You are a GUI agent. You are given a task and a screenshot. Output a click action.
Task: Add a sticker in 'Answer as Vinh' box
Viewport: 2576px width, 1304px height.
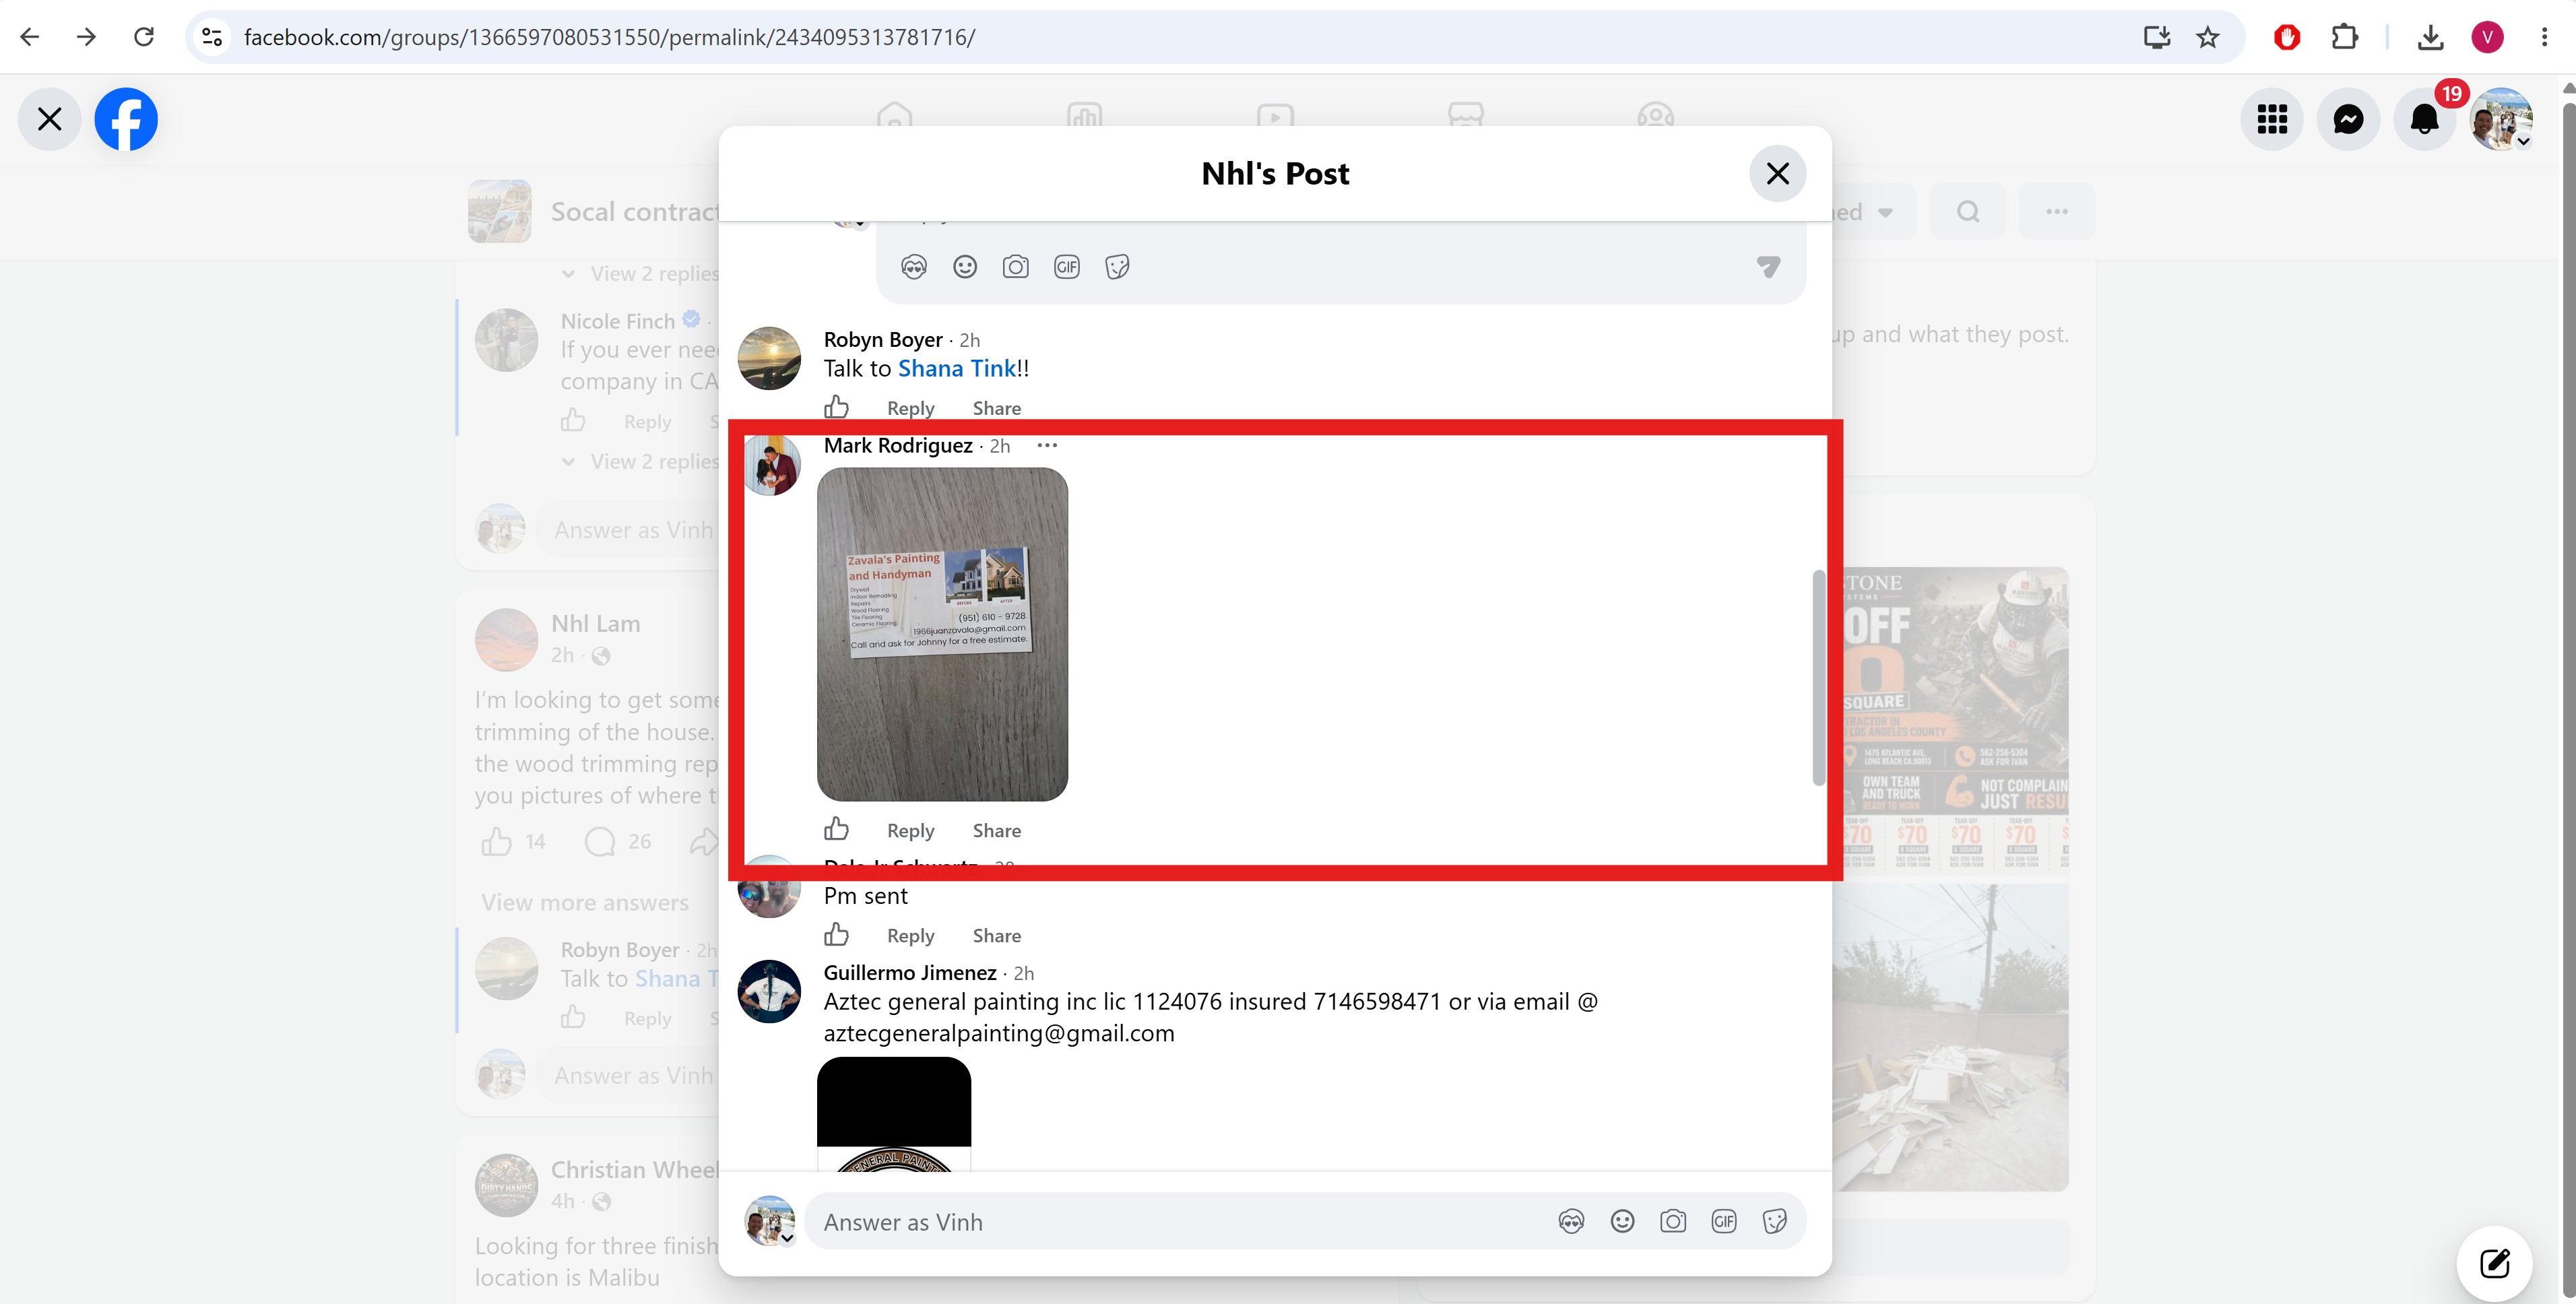[1775, 1221]
